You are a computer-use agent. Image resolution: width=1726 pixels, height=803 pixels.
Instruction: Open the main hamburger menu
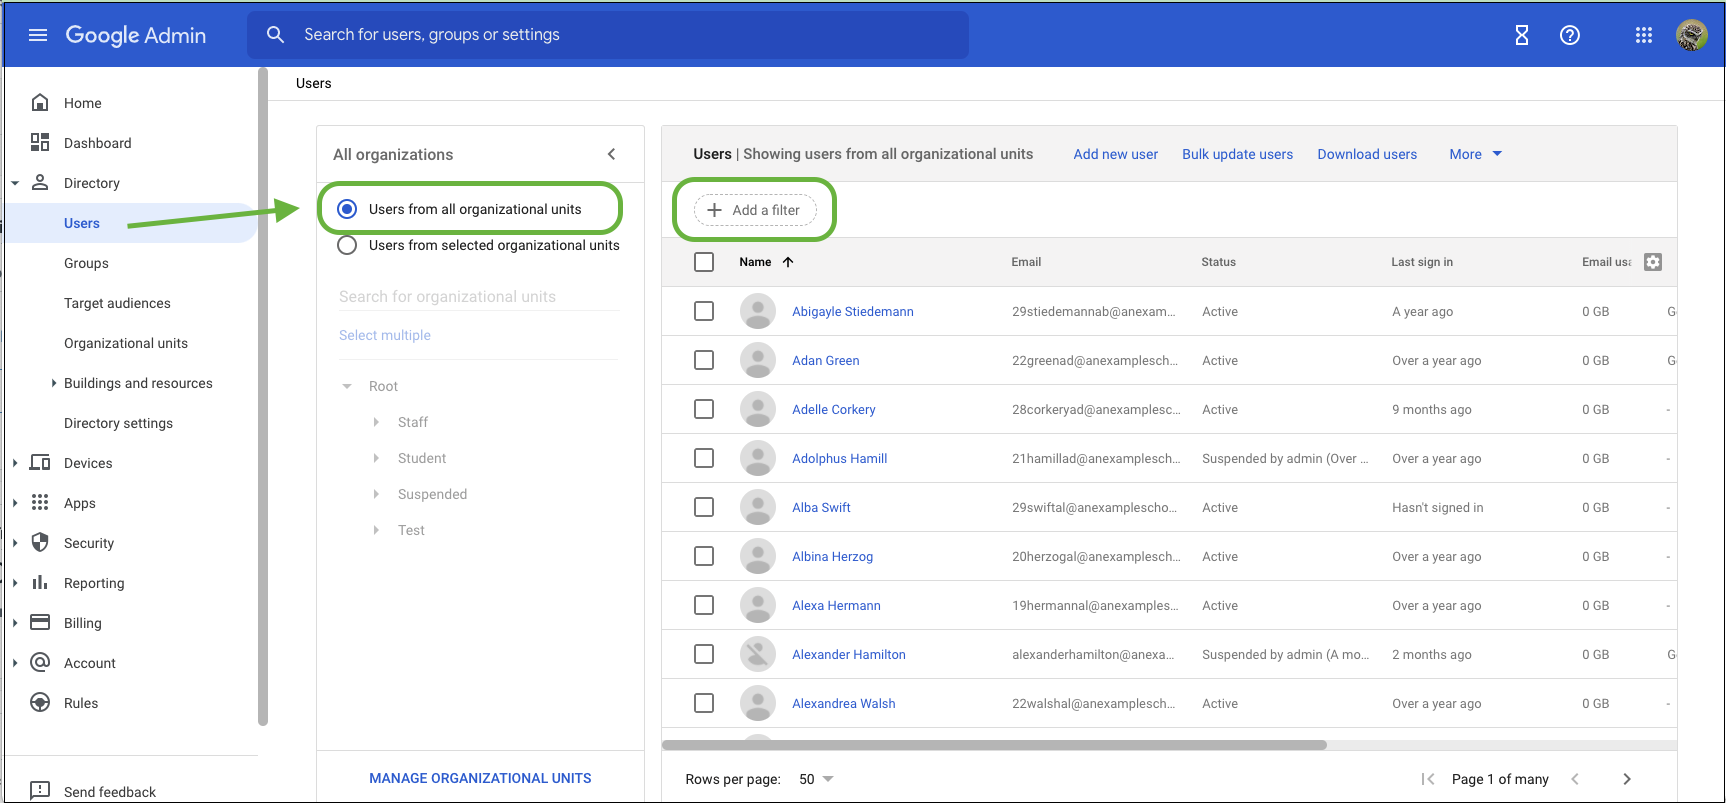click(x=38, y=35)
